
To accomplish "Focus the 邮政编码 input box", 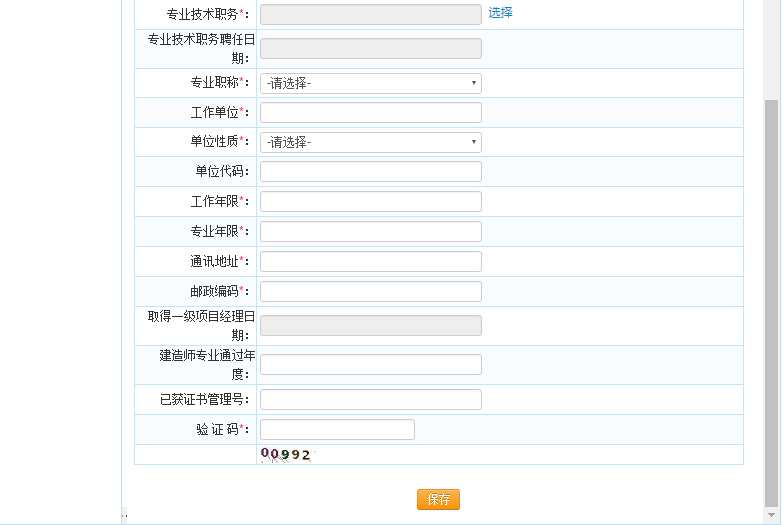I will [370, 292].
